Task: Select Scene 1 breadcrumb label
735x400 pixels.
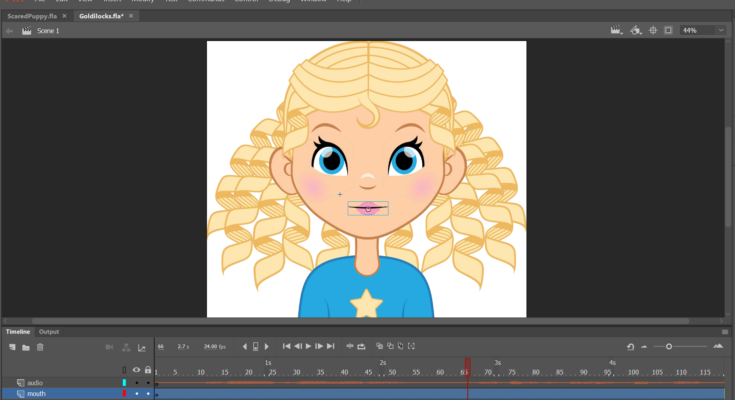Action: (x=48, y=31)
